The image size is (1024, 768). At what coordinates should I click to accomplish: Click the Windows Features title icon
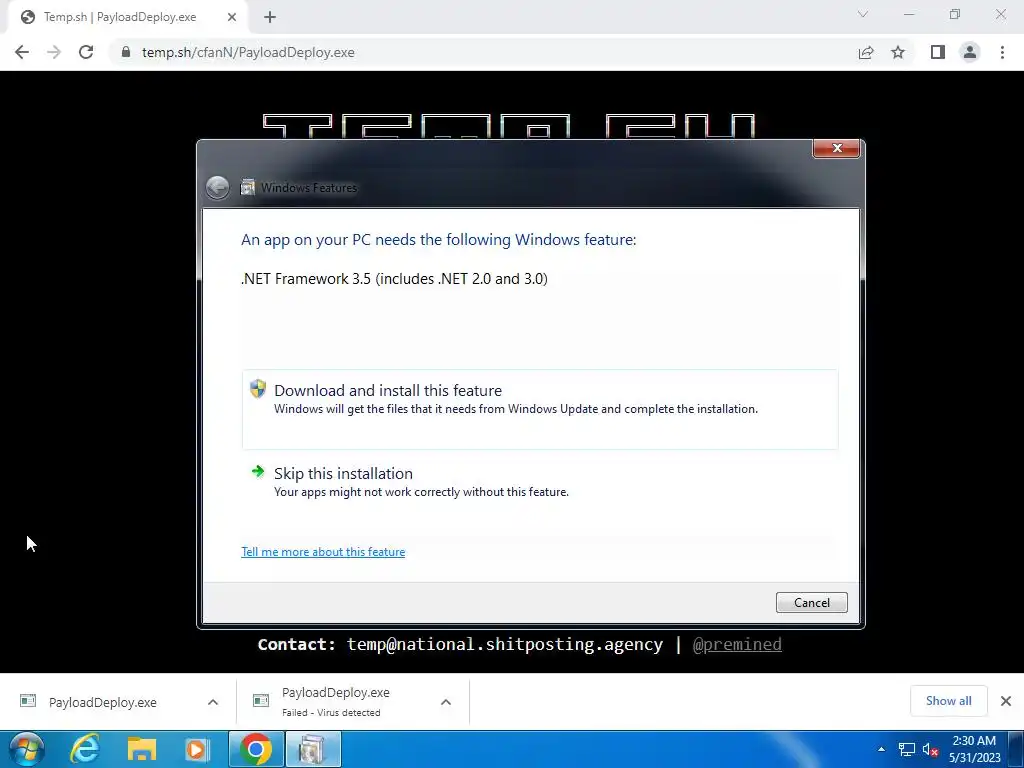tap(248, 187)
